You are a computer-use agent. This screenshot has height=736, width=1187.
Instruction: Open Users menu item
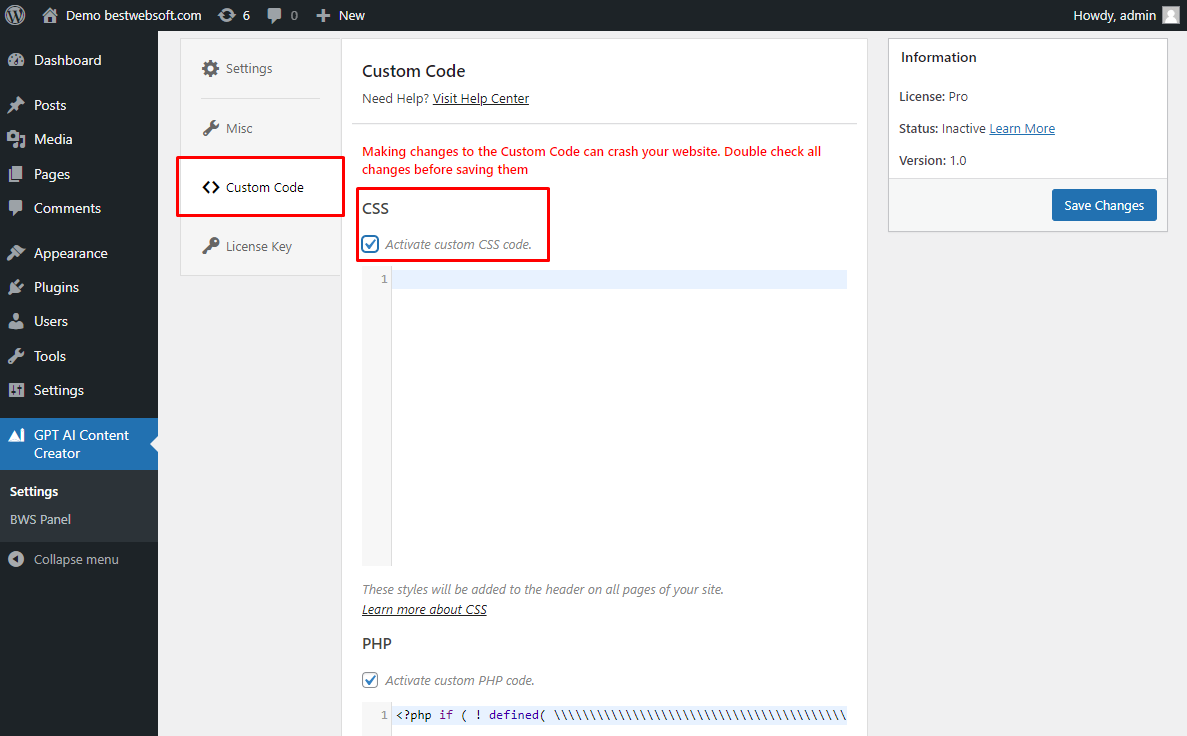coord(79,321)
